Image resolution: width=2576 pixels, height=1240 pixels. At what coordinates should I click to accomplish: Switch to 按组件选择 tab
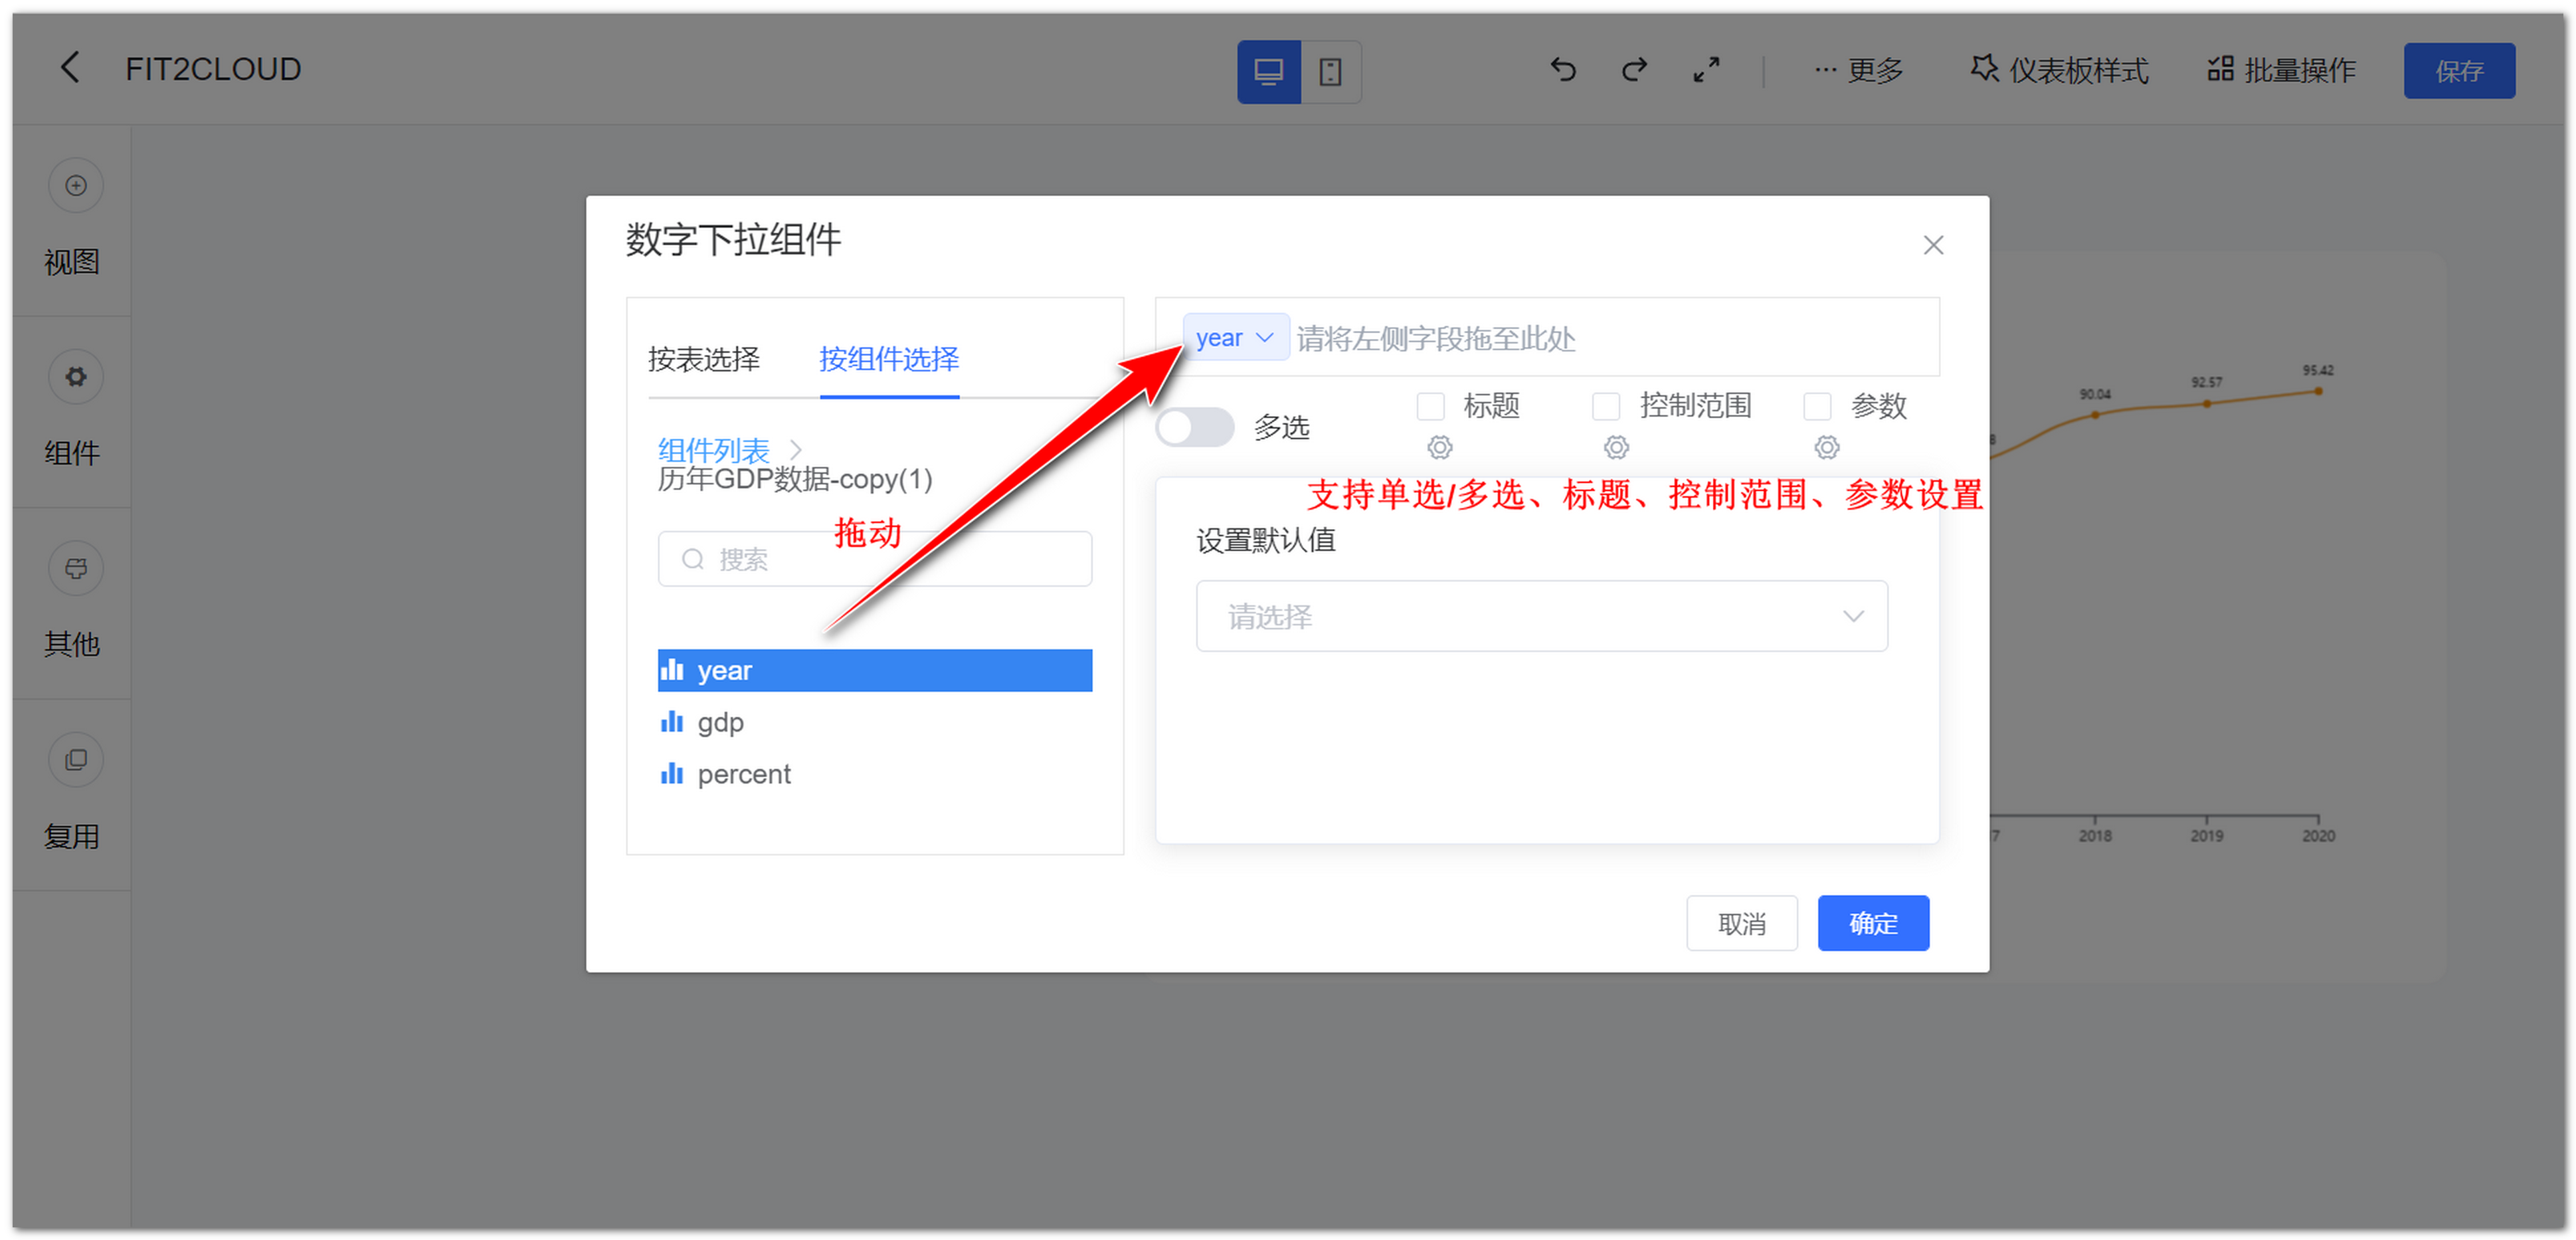pyautogui.click(x=889, y=359)
